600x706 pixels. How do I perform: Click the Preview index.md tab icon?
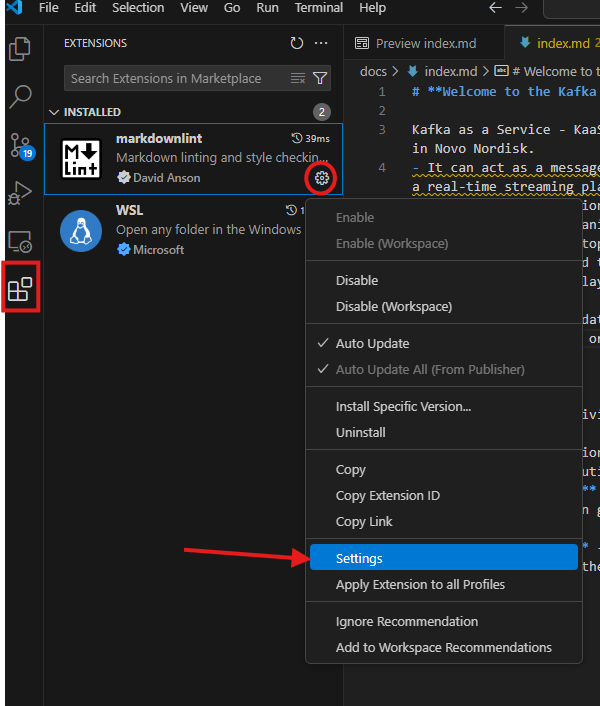(x=362, y=43)
